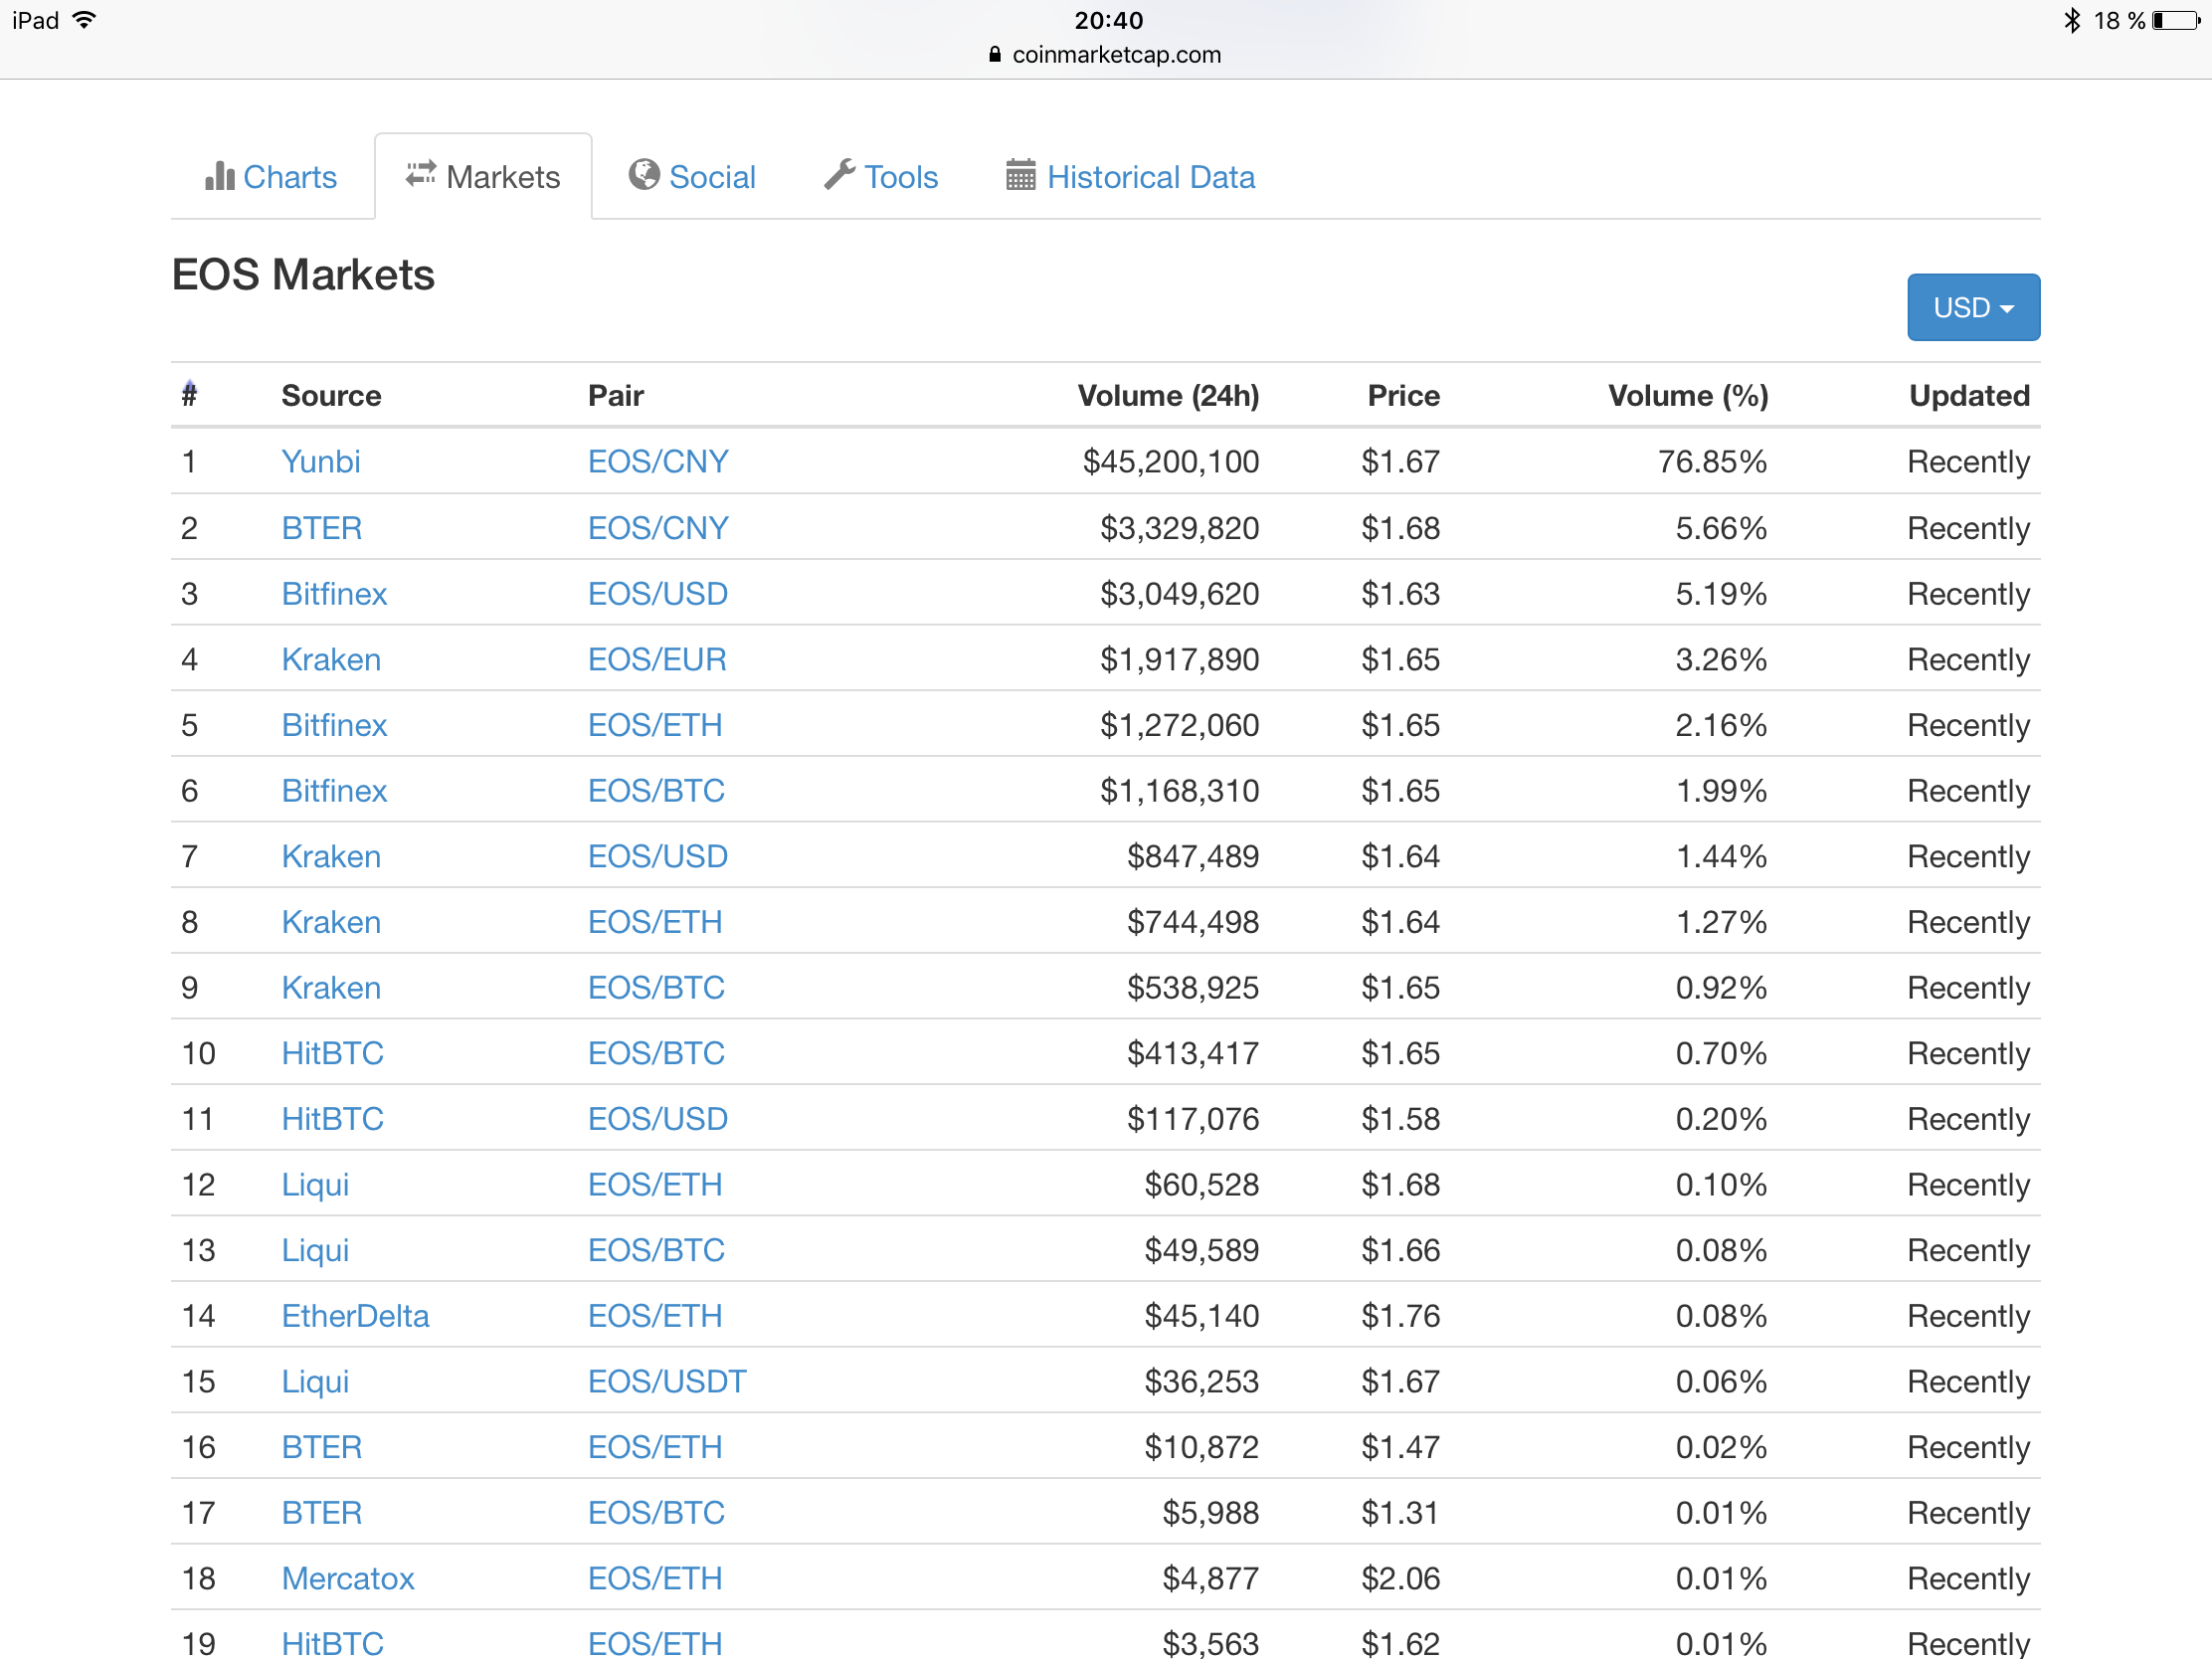Viewport: 2212px width, 1659px height.
Task: Sort table by Pair header
Action: pos(616,396)
